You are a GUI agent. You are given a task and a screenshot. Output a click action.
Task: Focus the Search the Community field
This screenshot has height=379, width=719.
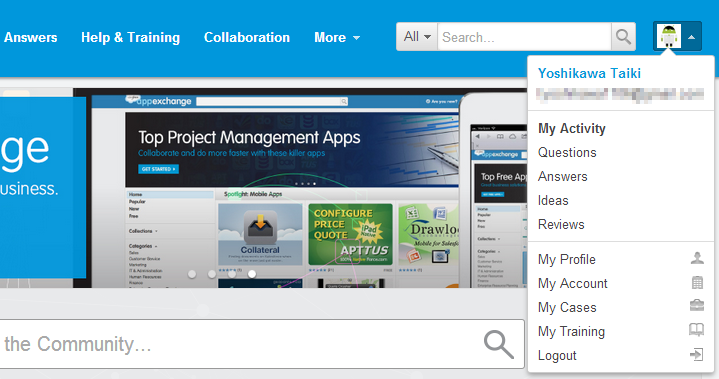tap(261, 344)
